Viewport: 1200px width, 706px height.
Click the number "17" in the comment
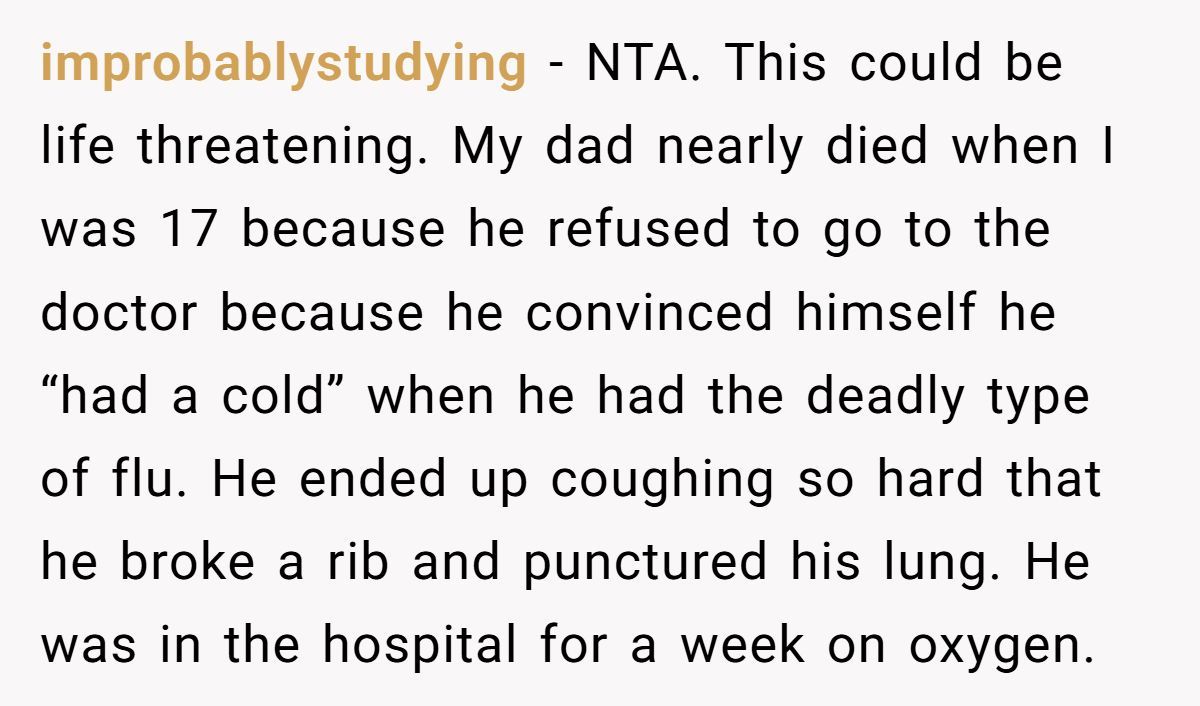pos(187,231)
